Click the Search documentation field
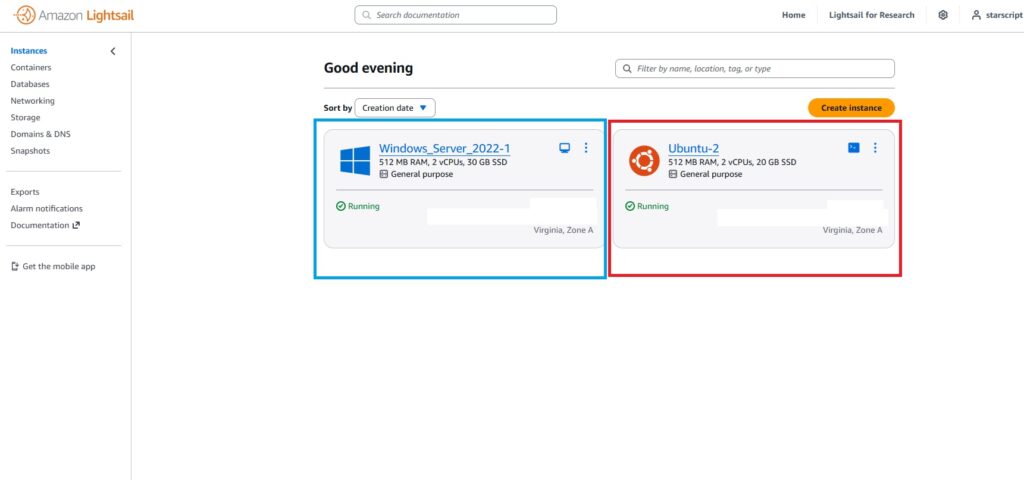The width and height of the screenshot is (1024, 480). coord(456,15)
